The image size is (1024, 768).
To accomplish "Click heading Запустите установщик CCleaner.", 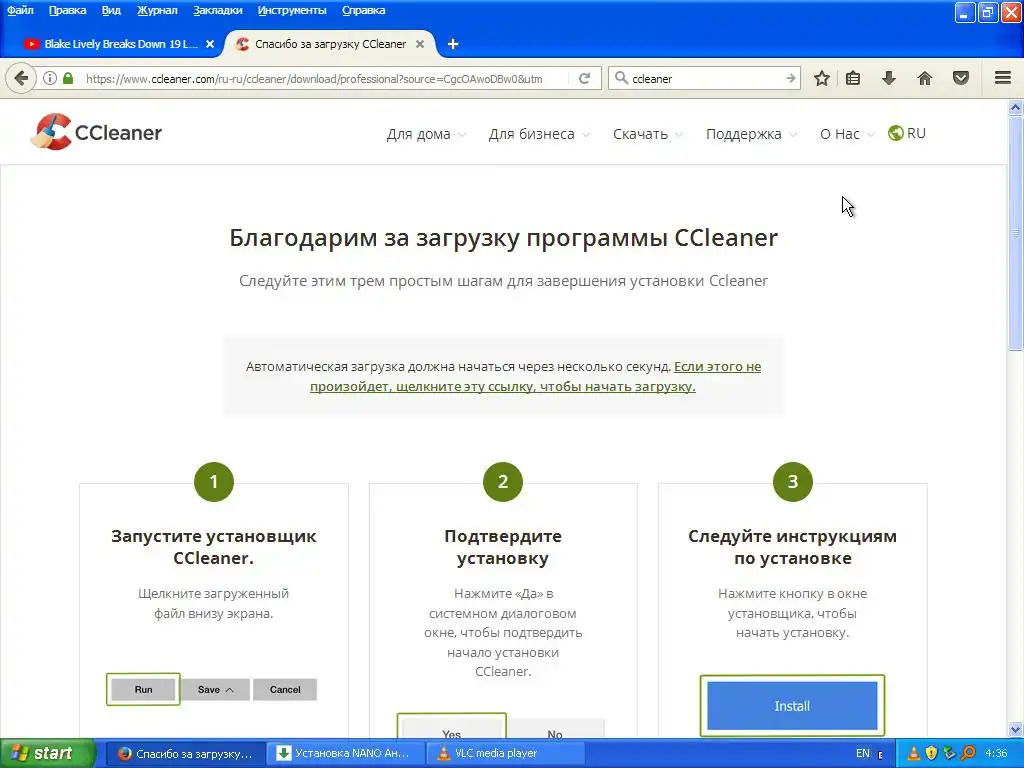I will pyautogui.click(x=214, y=547).
